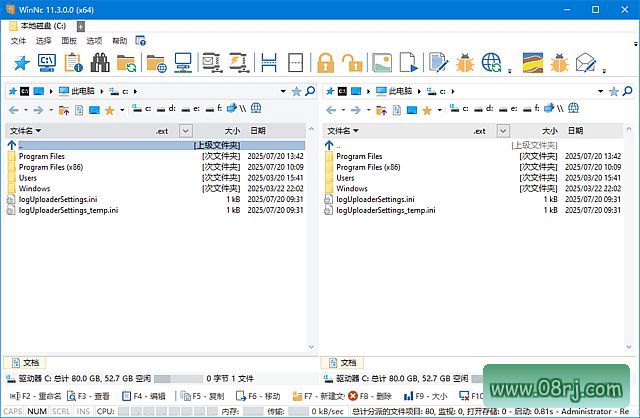This screenshot has height=418, width=640.
Task: Select the left panel 文档 tab
Action: (26, 362)
